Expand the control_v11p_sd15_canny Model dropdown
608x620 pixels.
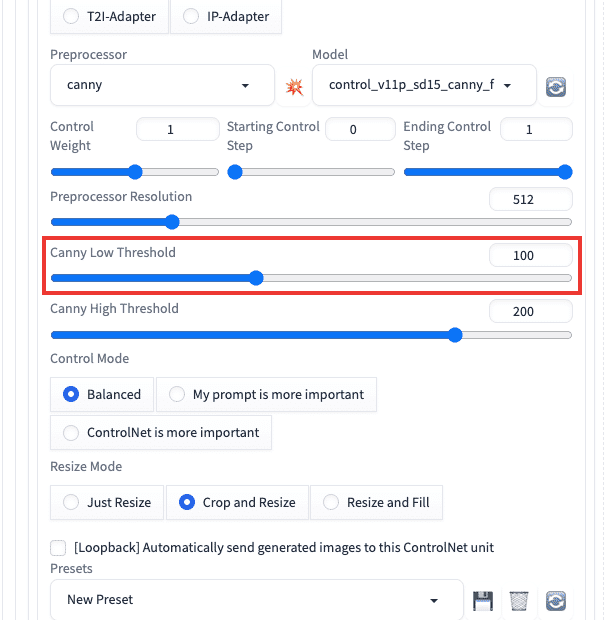click(424, 86)
